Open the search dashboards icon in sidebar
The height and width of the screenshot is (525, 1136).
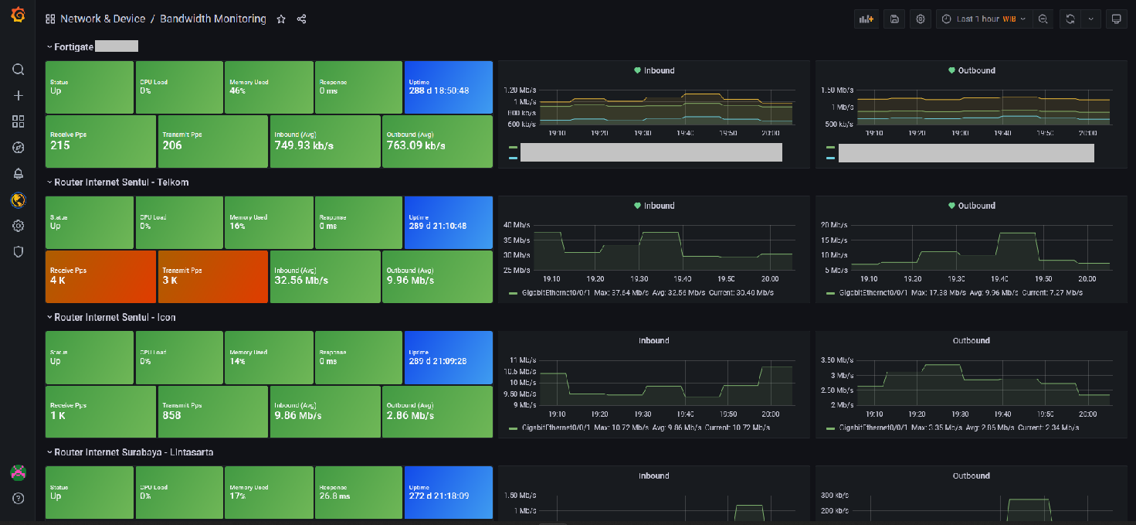(19, 70)
